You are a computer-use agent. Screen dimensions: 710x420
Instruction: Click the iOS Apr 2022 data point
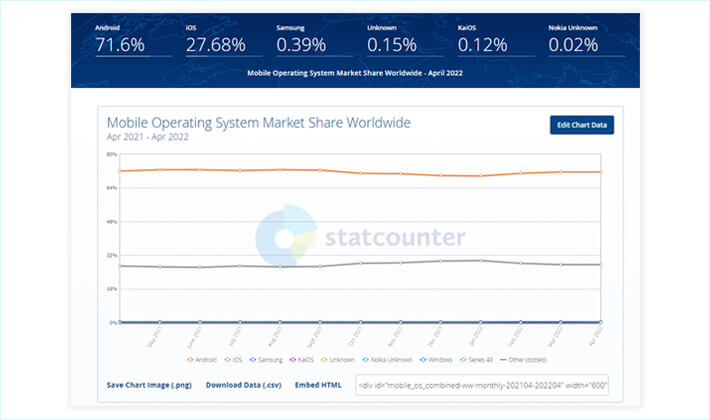pos(600,265)
